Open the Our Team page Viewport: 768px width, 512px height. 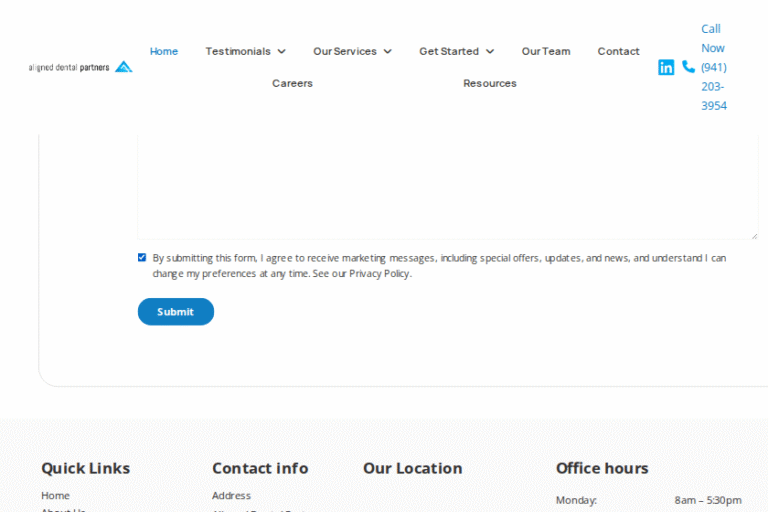pos(546,51)
